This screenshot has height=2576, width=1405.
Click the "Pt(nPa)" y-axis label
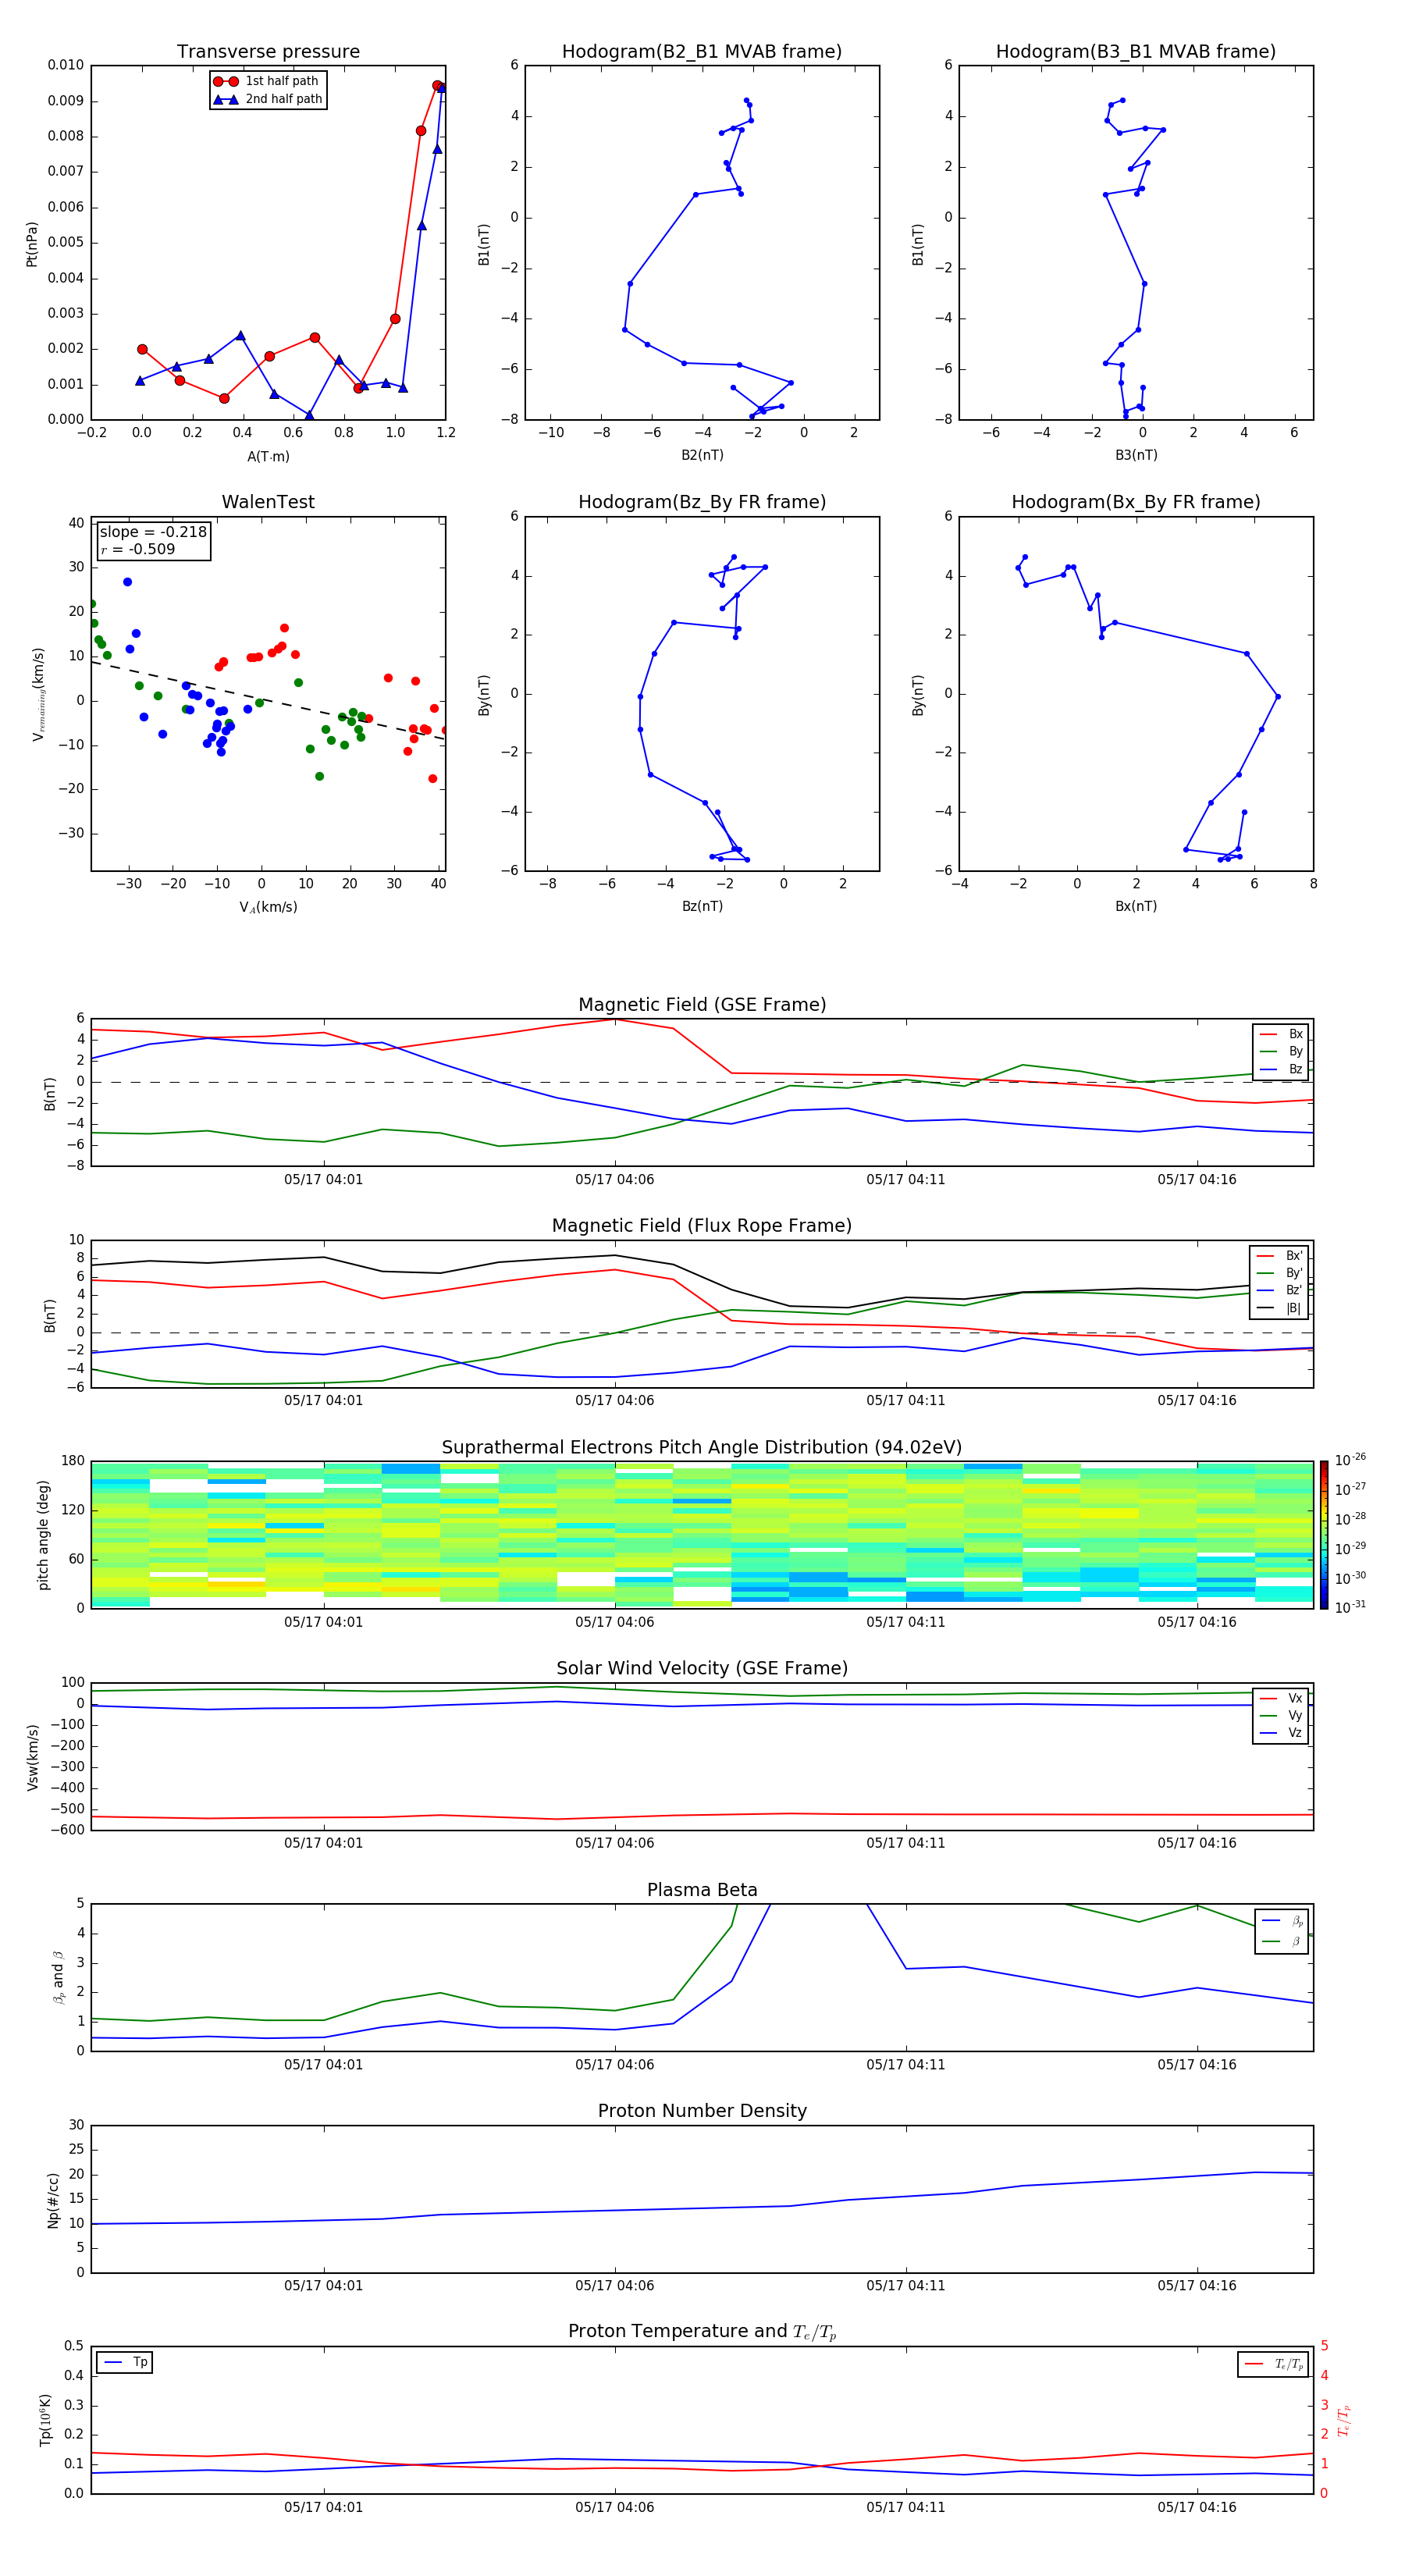(x=31, y=243)
